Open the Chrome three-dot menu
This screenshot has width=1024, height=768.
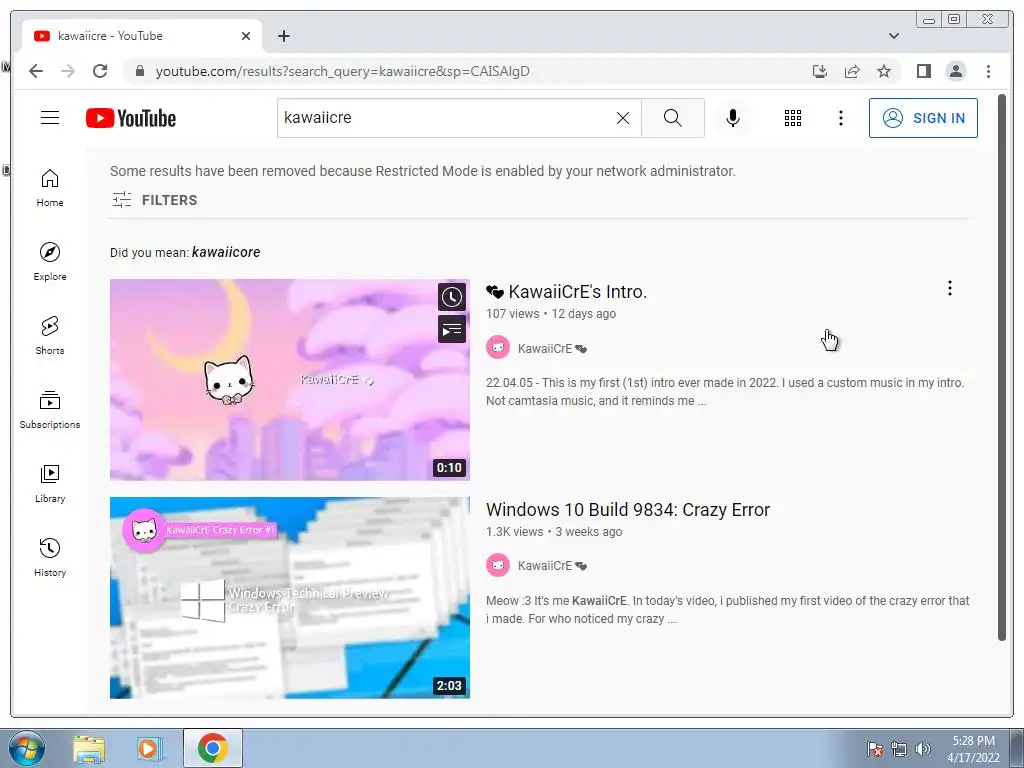click(988, 71)
